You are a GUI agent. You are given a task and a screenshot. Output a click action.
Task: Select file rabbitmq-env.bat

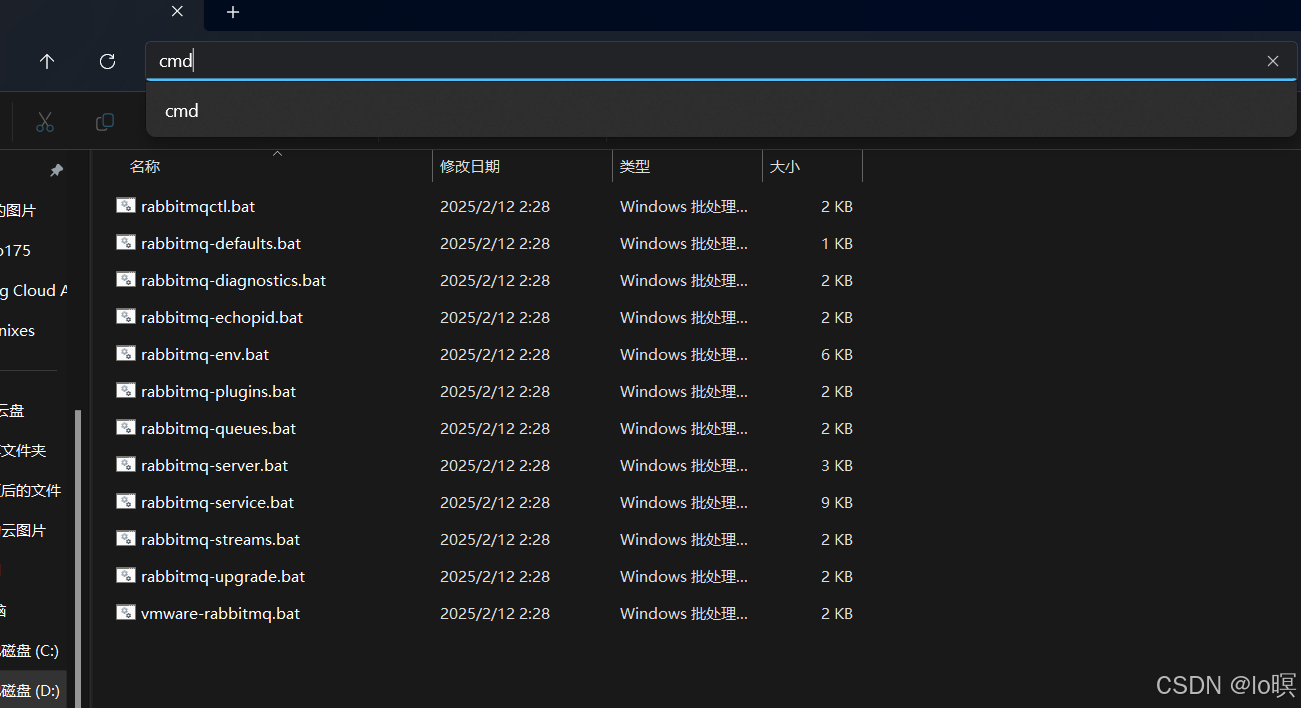click(x=205, y=354)
